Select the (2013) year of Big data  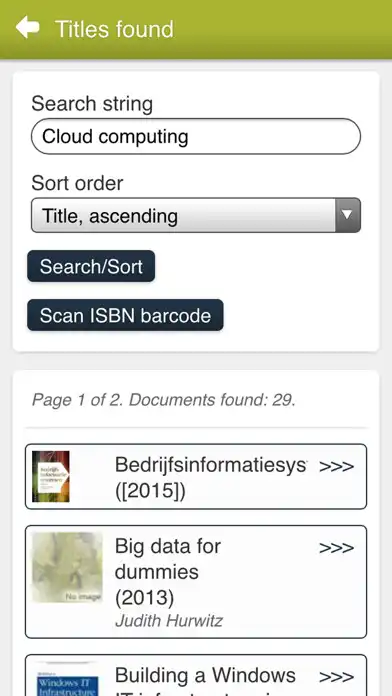pos(144,598)
